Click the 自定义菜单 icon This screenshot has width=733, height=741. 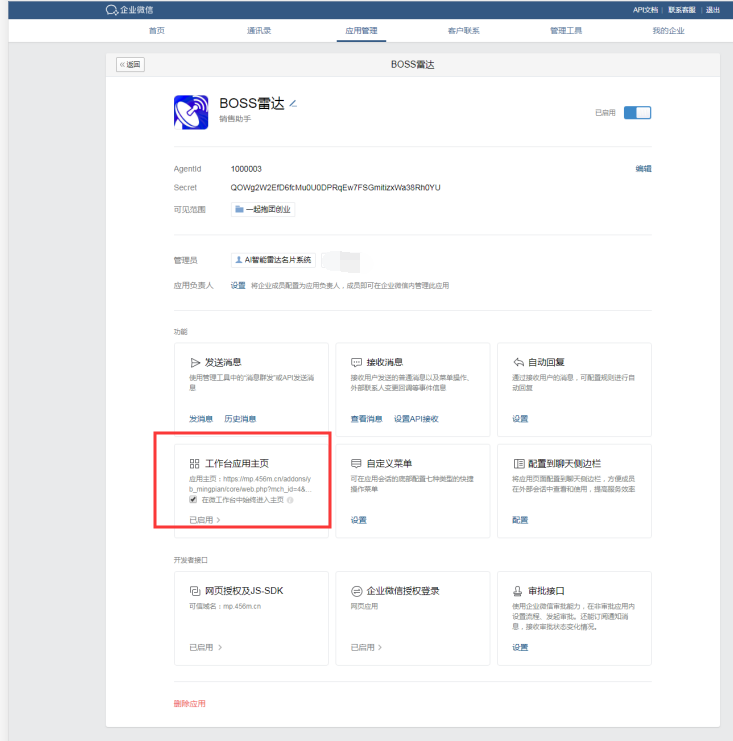356,464
